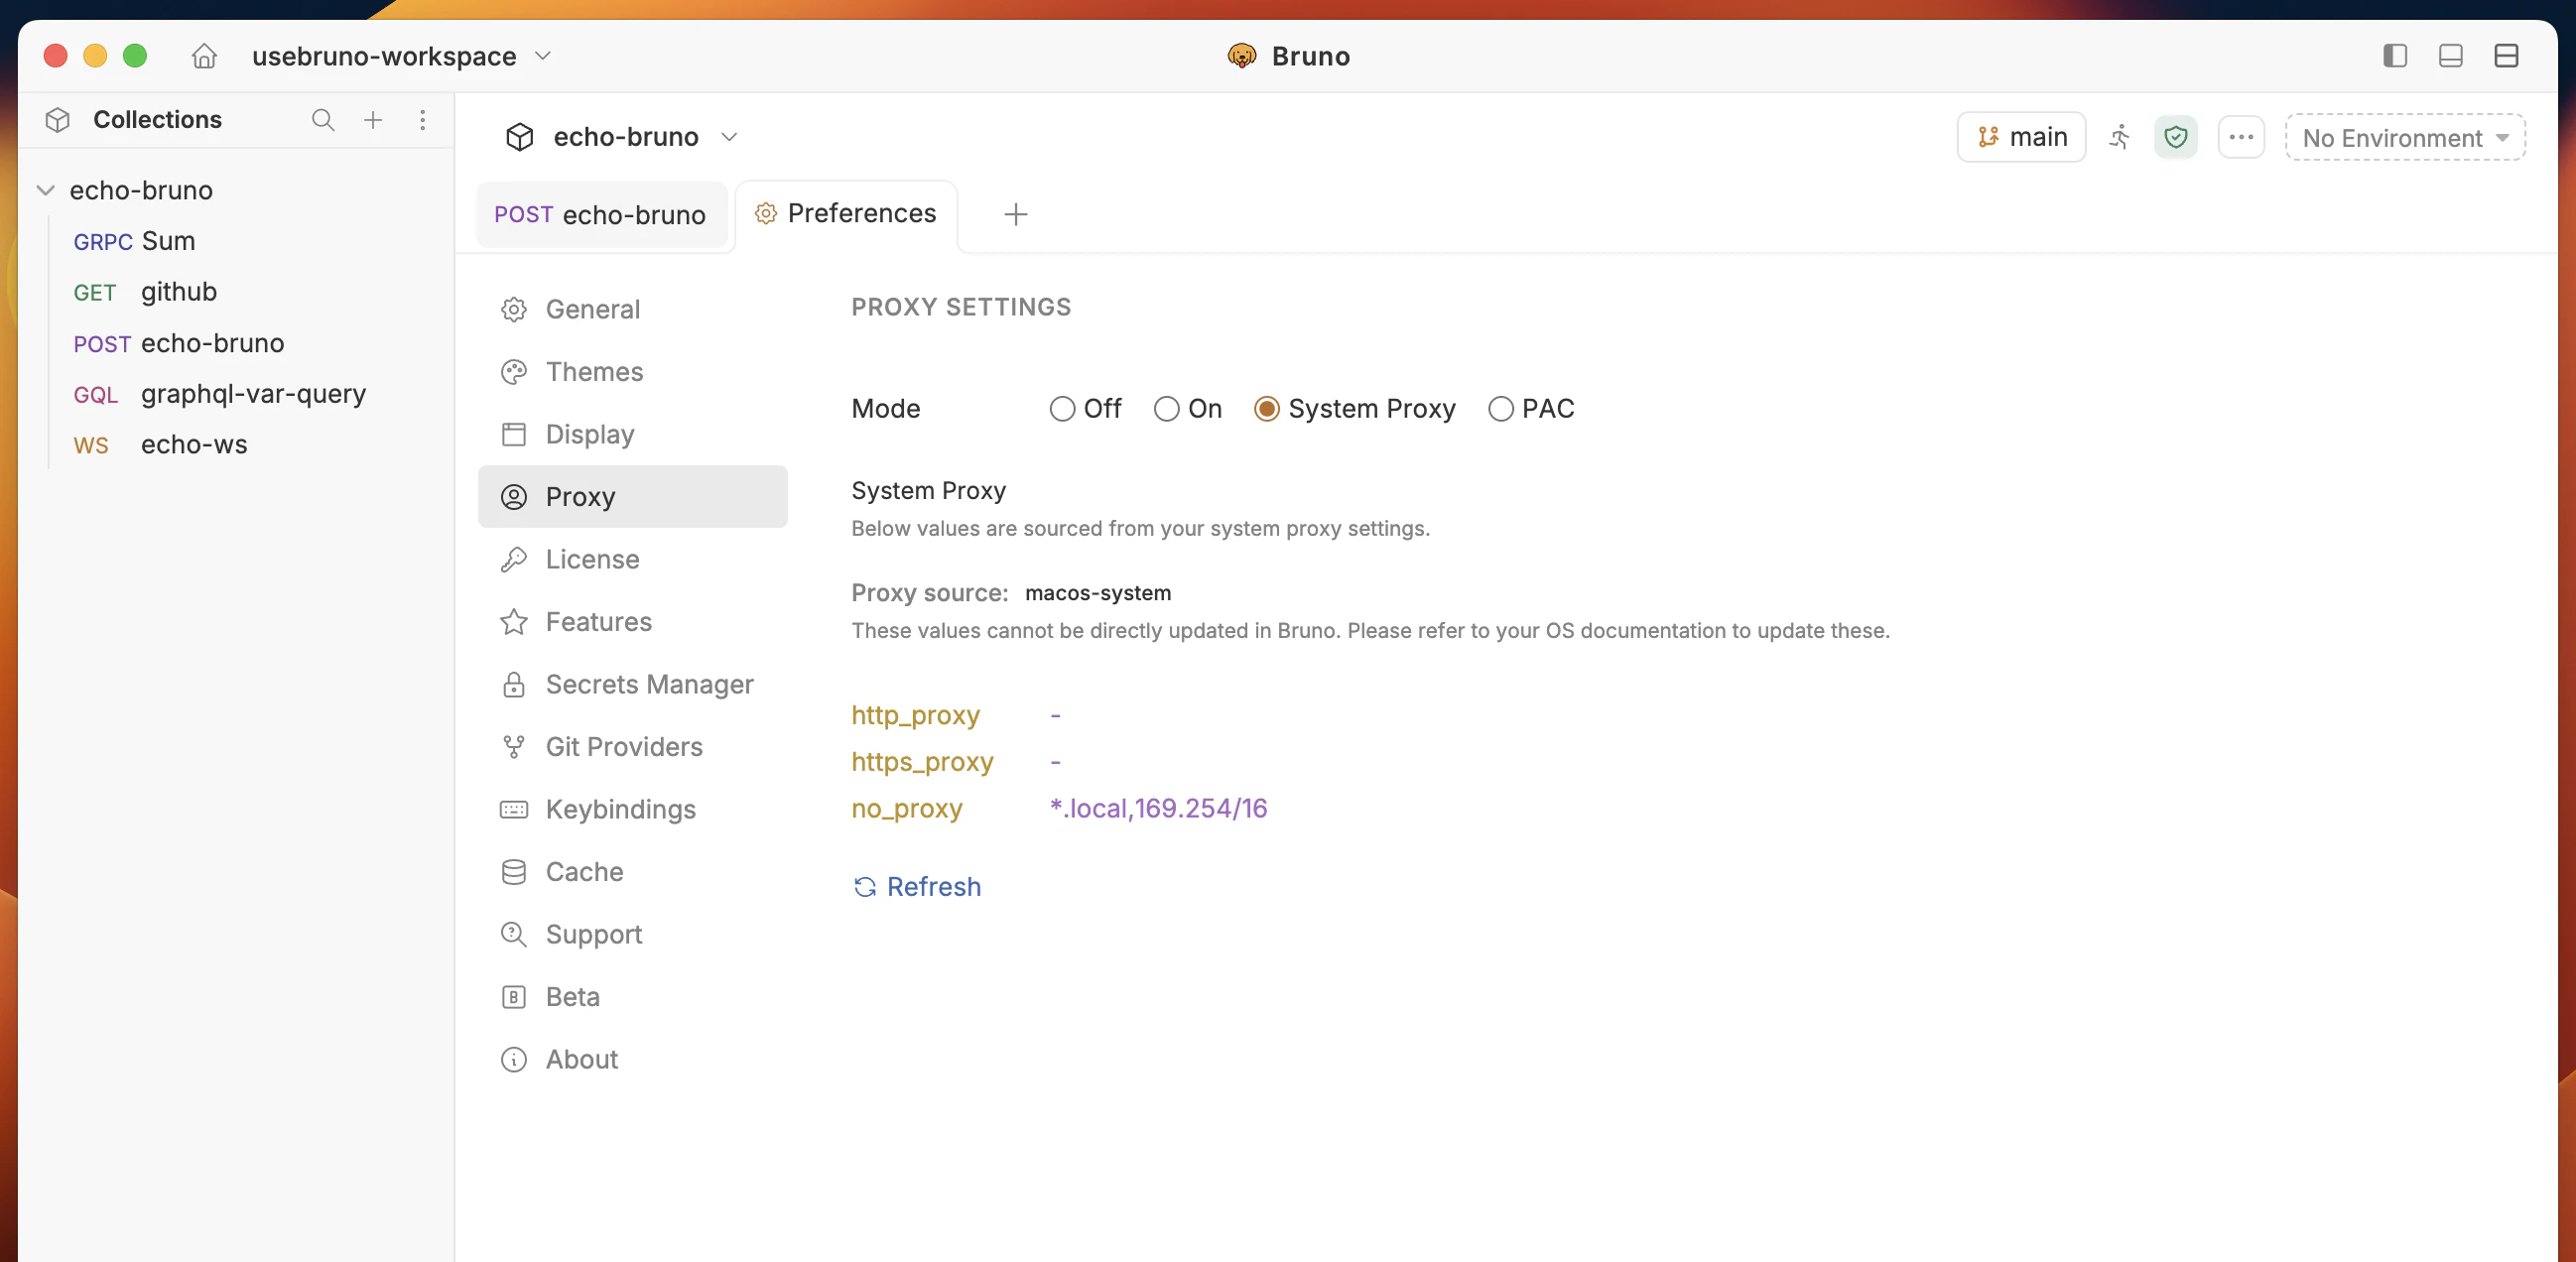Collapse the echo-bruno collection tree
The height and width of the screenshot is (1262, 2576).
(45, 190)
